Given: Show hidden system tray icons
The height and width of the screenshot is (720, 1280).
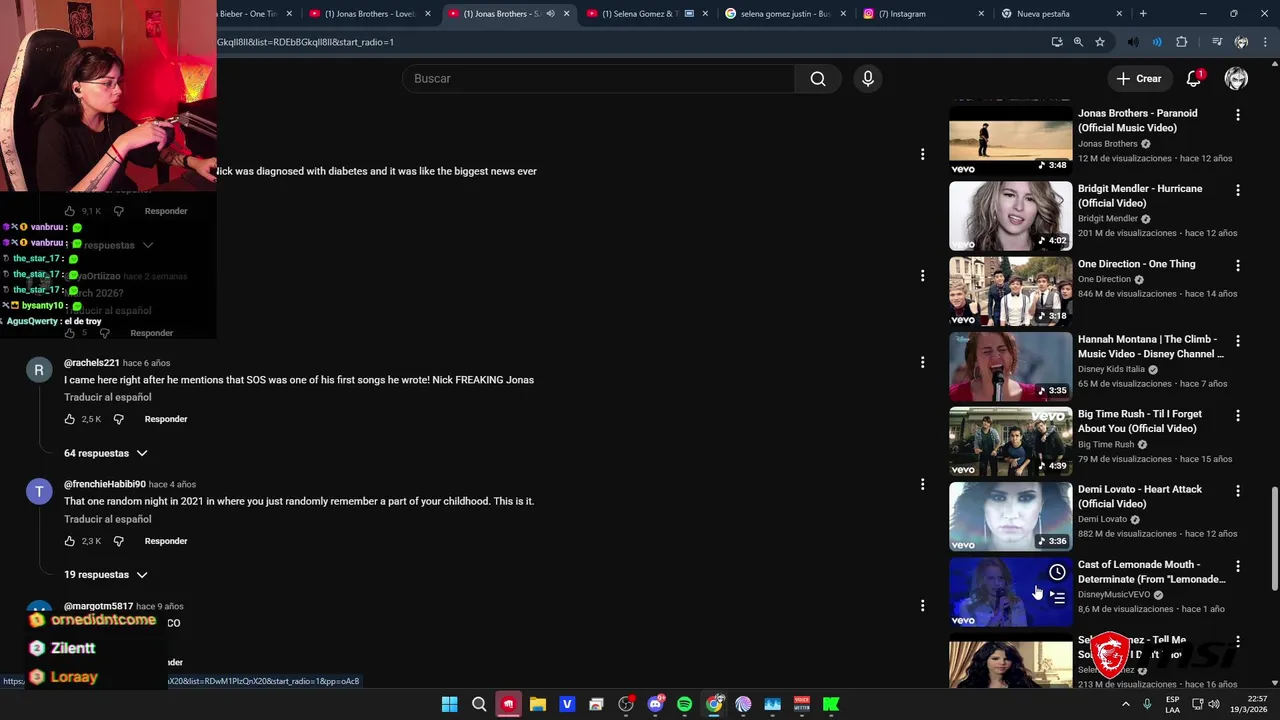Looking at the screenshot, I should [x=1126, y=704].
